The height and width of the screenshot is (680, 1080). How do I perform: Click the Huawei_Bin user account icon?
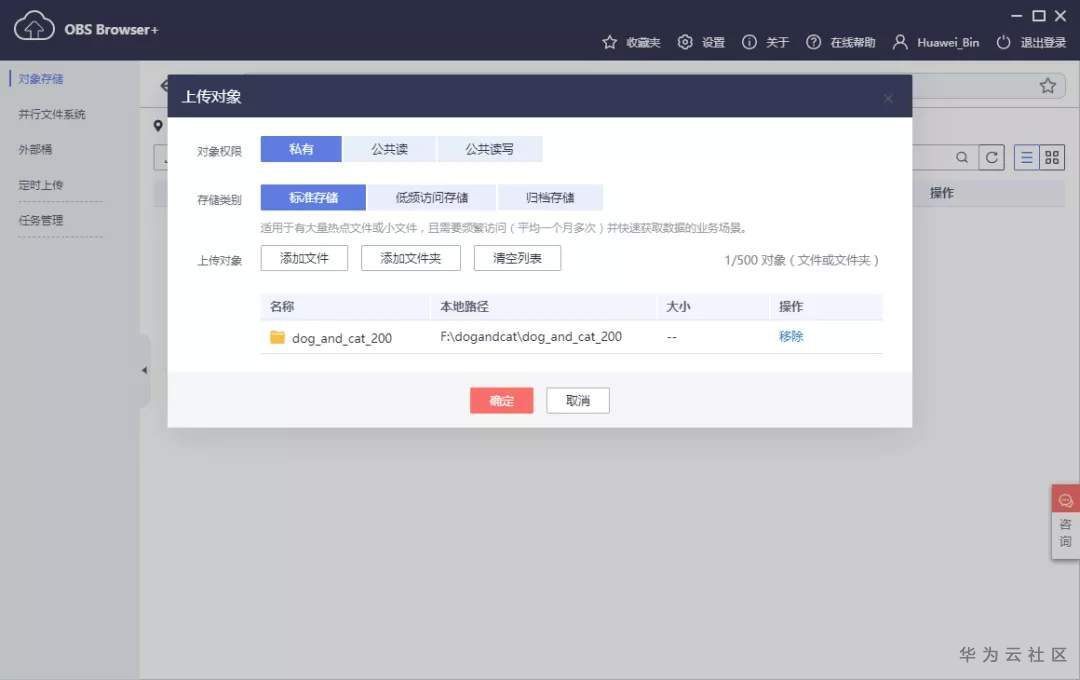pos(900,42)
